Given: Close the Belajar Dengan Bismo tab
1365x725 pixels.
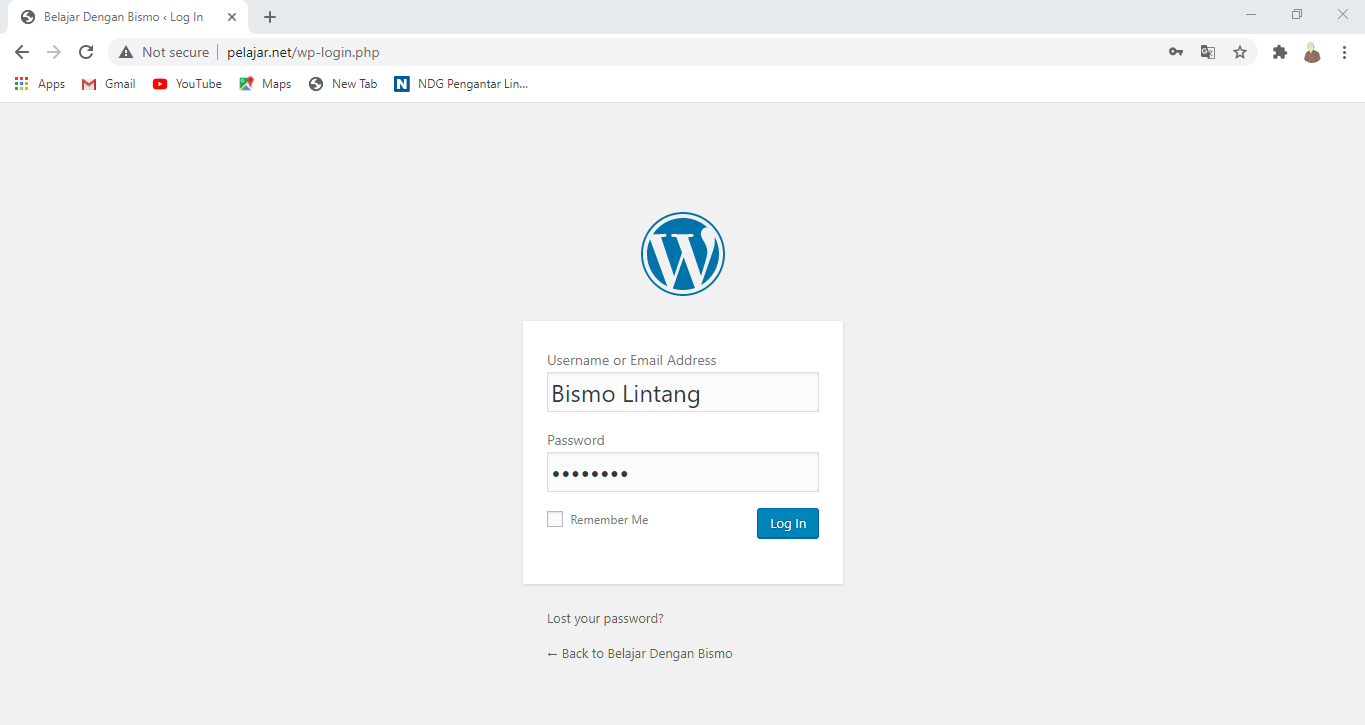Looking at the screenshot, I should pos(232,17).
